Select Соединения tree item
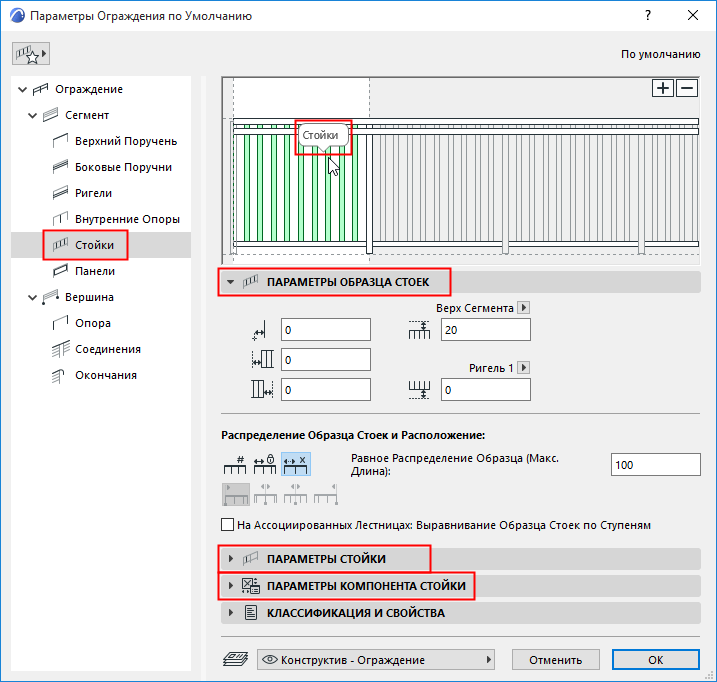This screenshot has width=717, height=682. pos(108,349)
